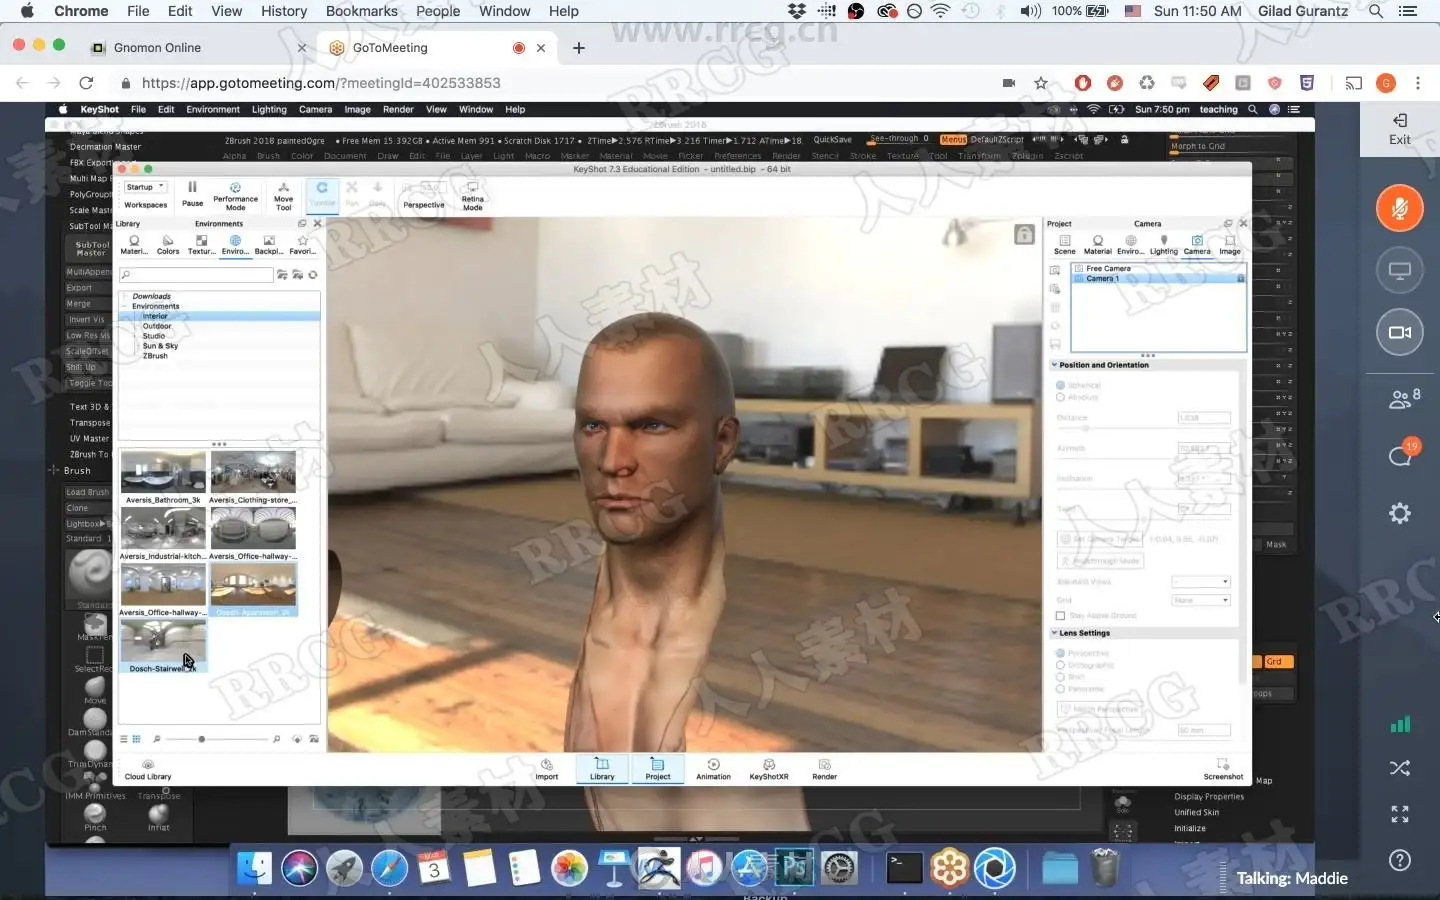The width and height of the screenshot is (1440, 900).
Task: Open GoToMeeting attendees list
Action: (1403, 399)
